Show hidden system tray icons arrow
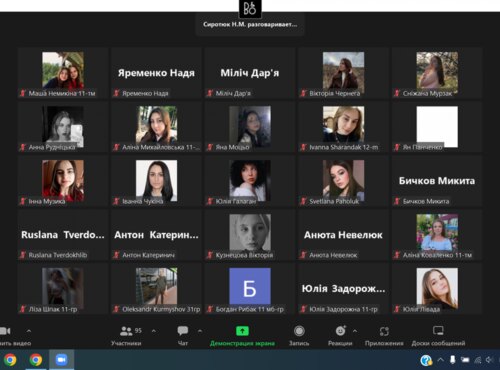 (440, 360)
